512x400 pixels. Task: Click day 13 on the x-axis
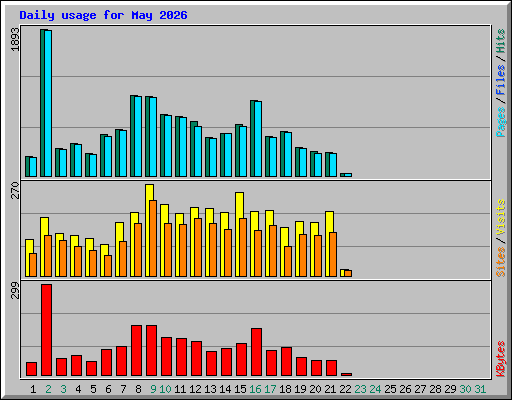[x=210, y=389]
